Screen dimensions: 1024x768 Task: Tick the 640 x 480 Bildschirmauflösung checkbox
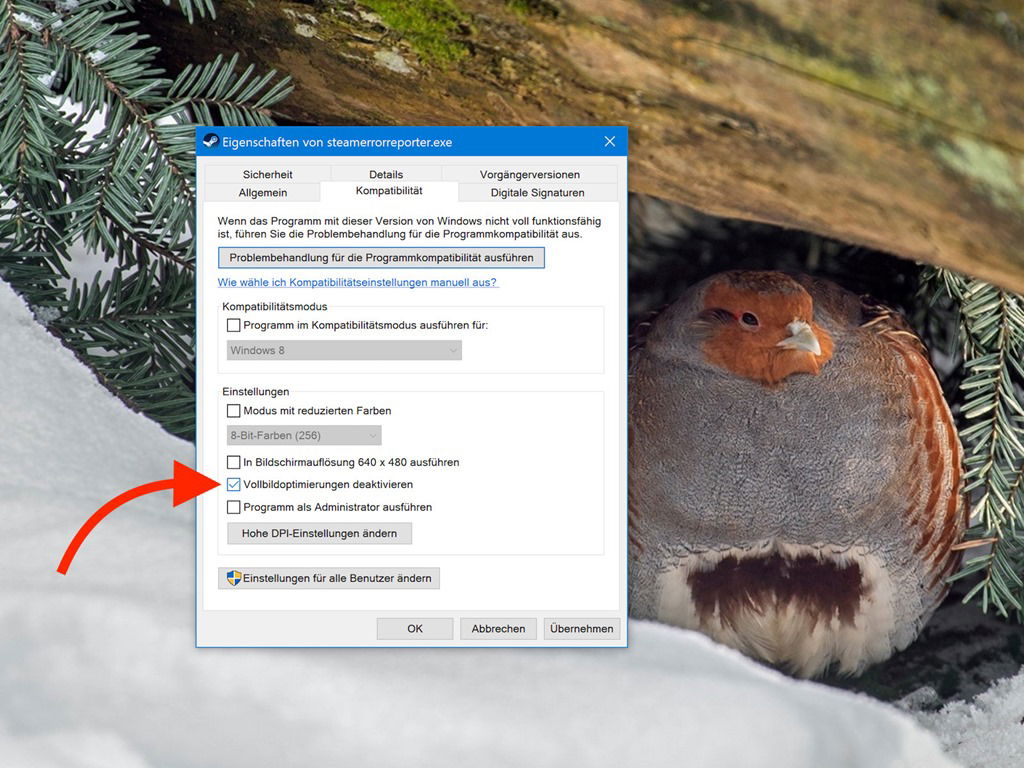(233, 462)
